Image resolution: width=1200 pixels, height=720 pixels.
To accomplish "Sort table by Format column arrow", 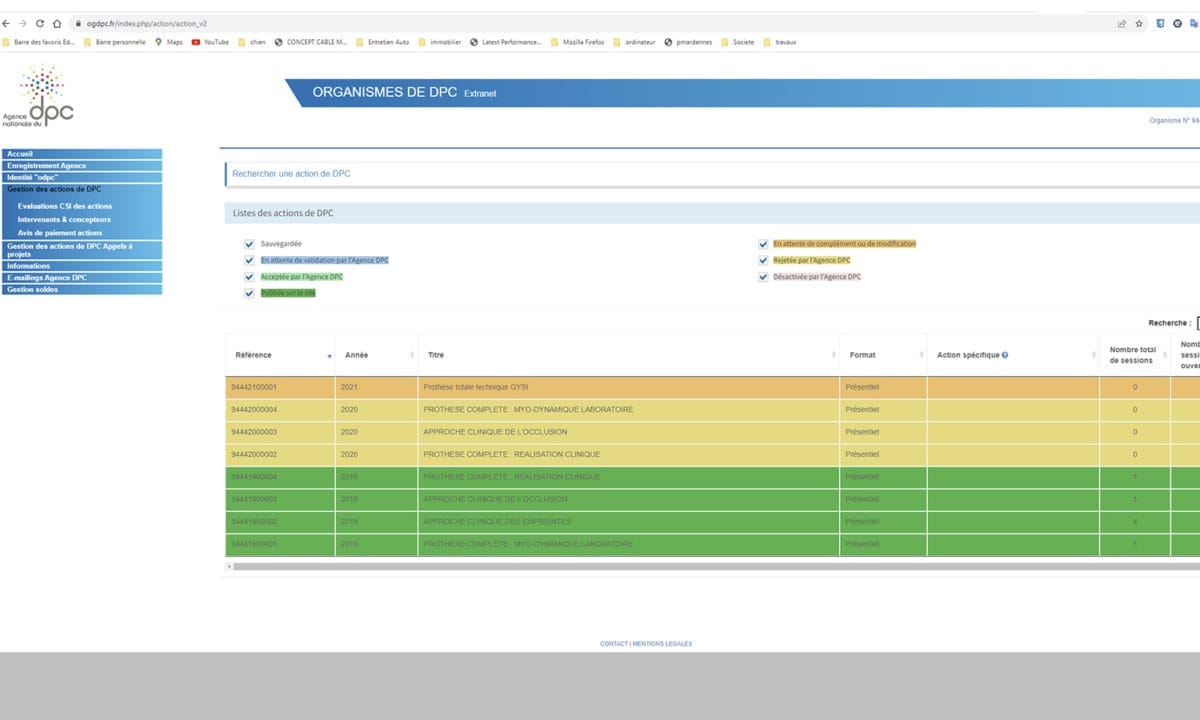I will [922, 356].
